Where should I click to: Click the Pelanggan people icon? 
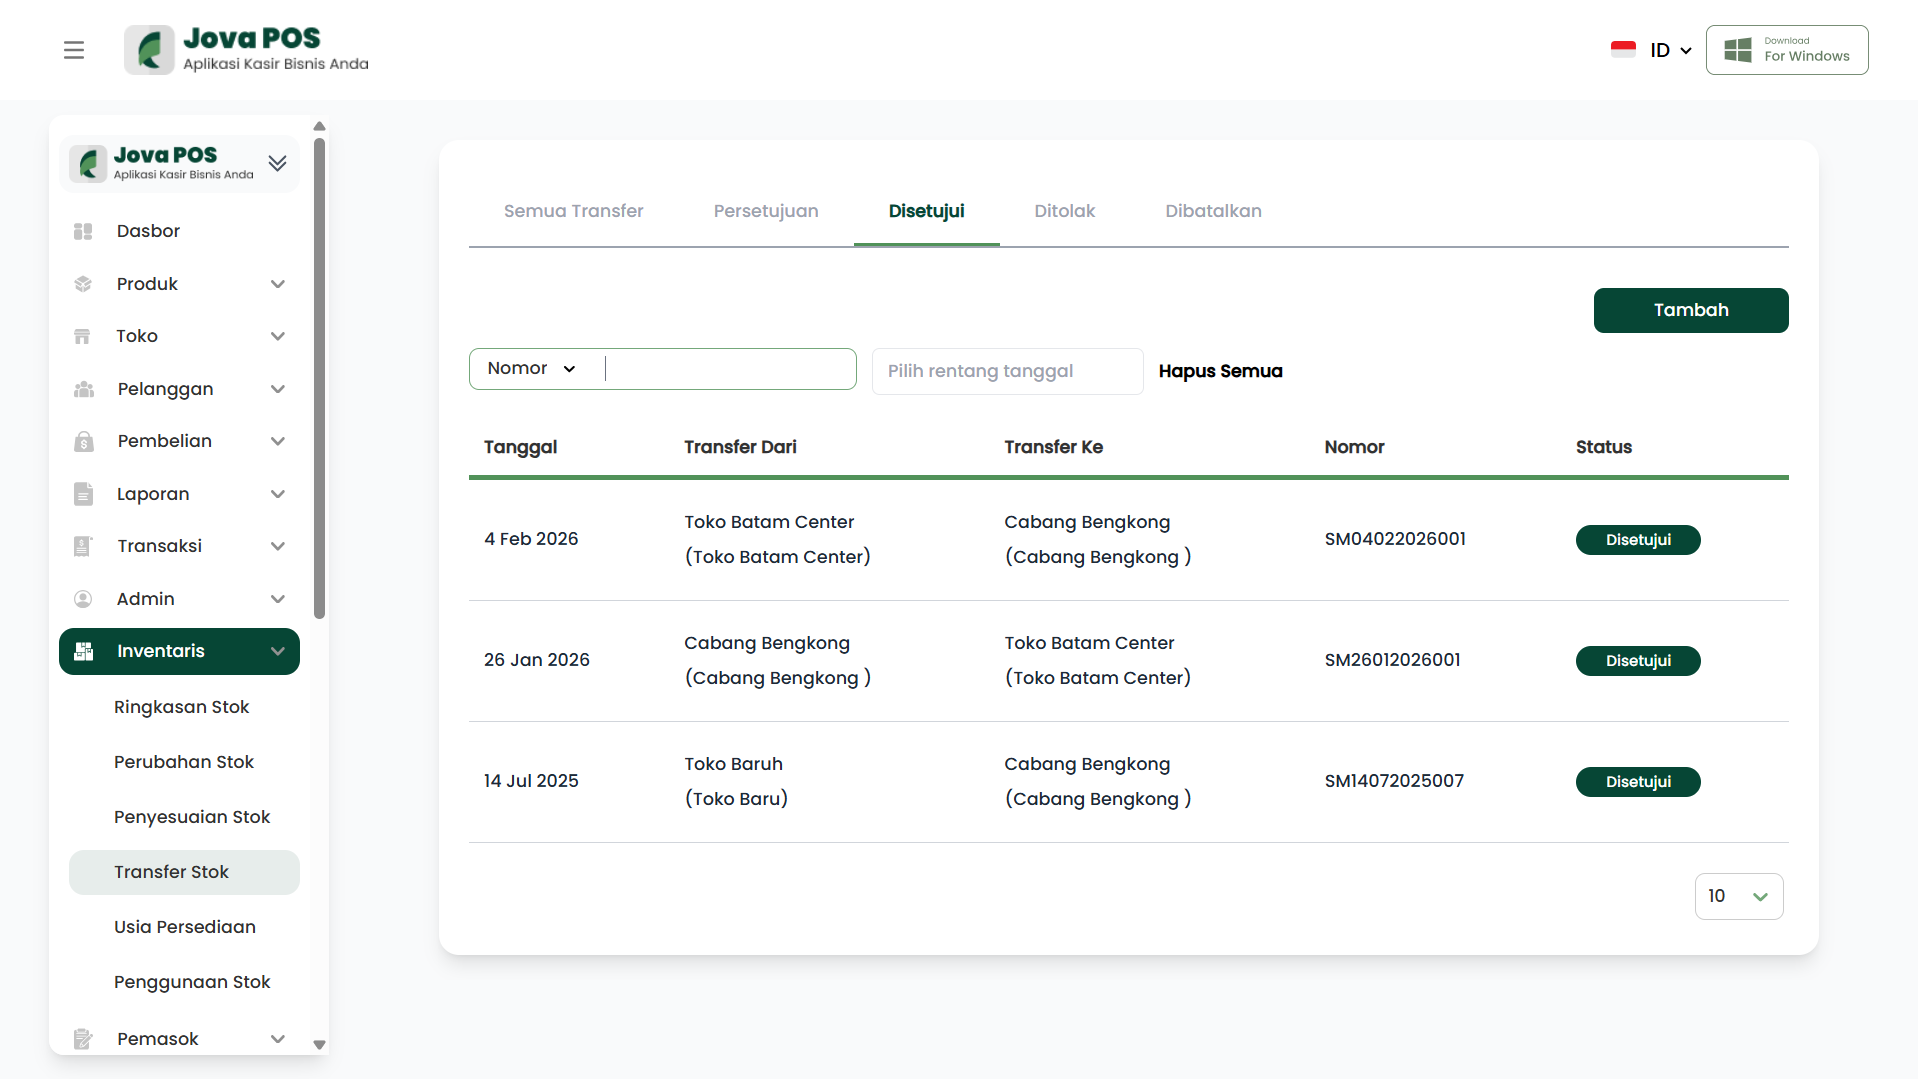[83, 389]
